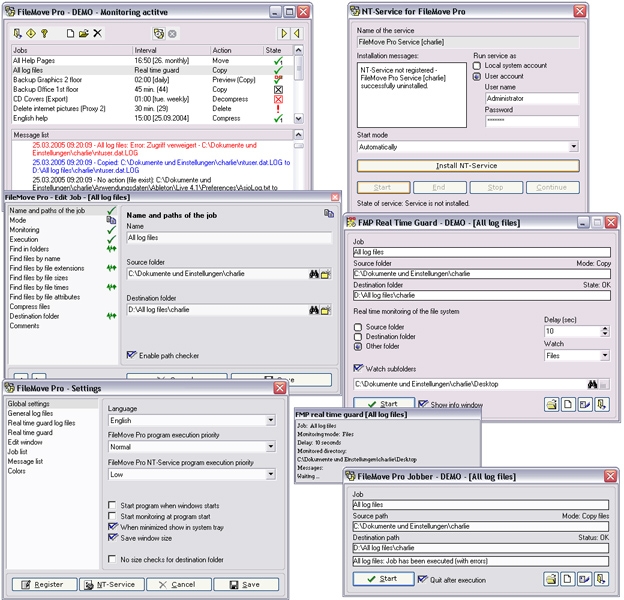Enable 'Start program when windows starts' checkbox
Viewport: 624px width, 600px height.
coord(113,507)
